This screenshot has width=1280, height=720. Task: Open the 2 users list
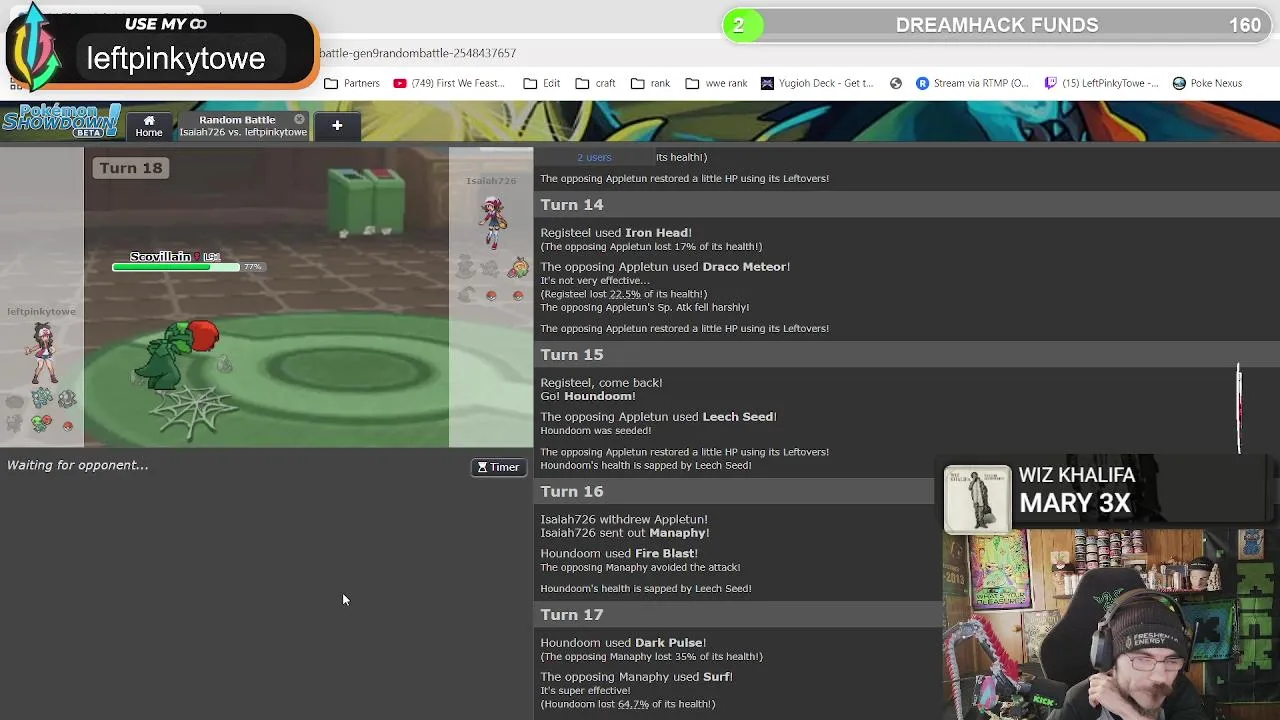click(x=594, y=157)
